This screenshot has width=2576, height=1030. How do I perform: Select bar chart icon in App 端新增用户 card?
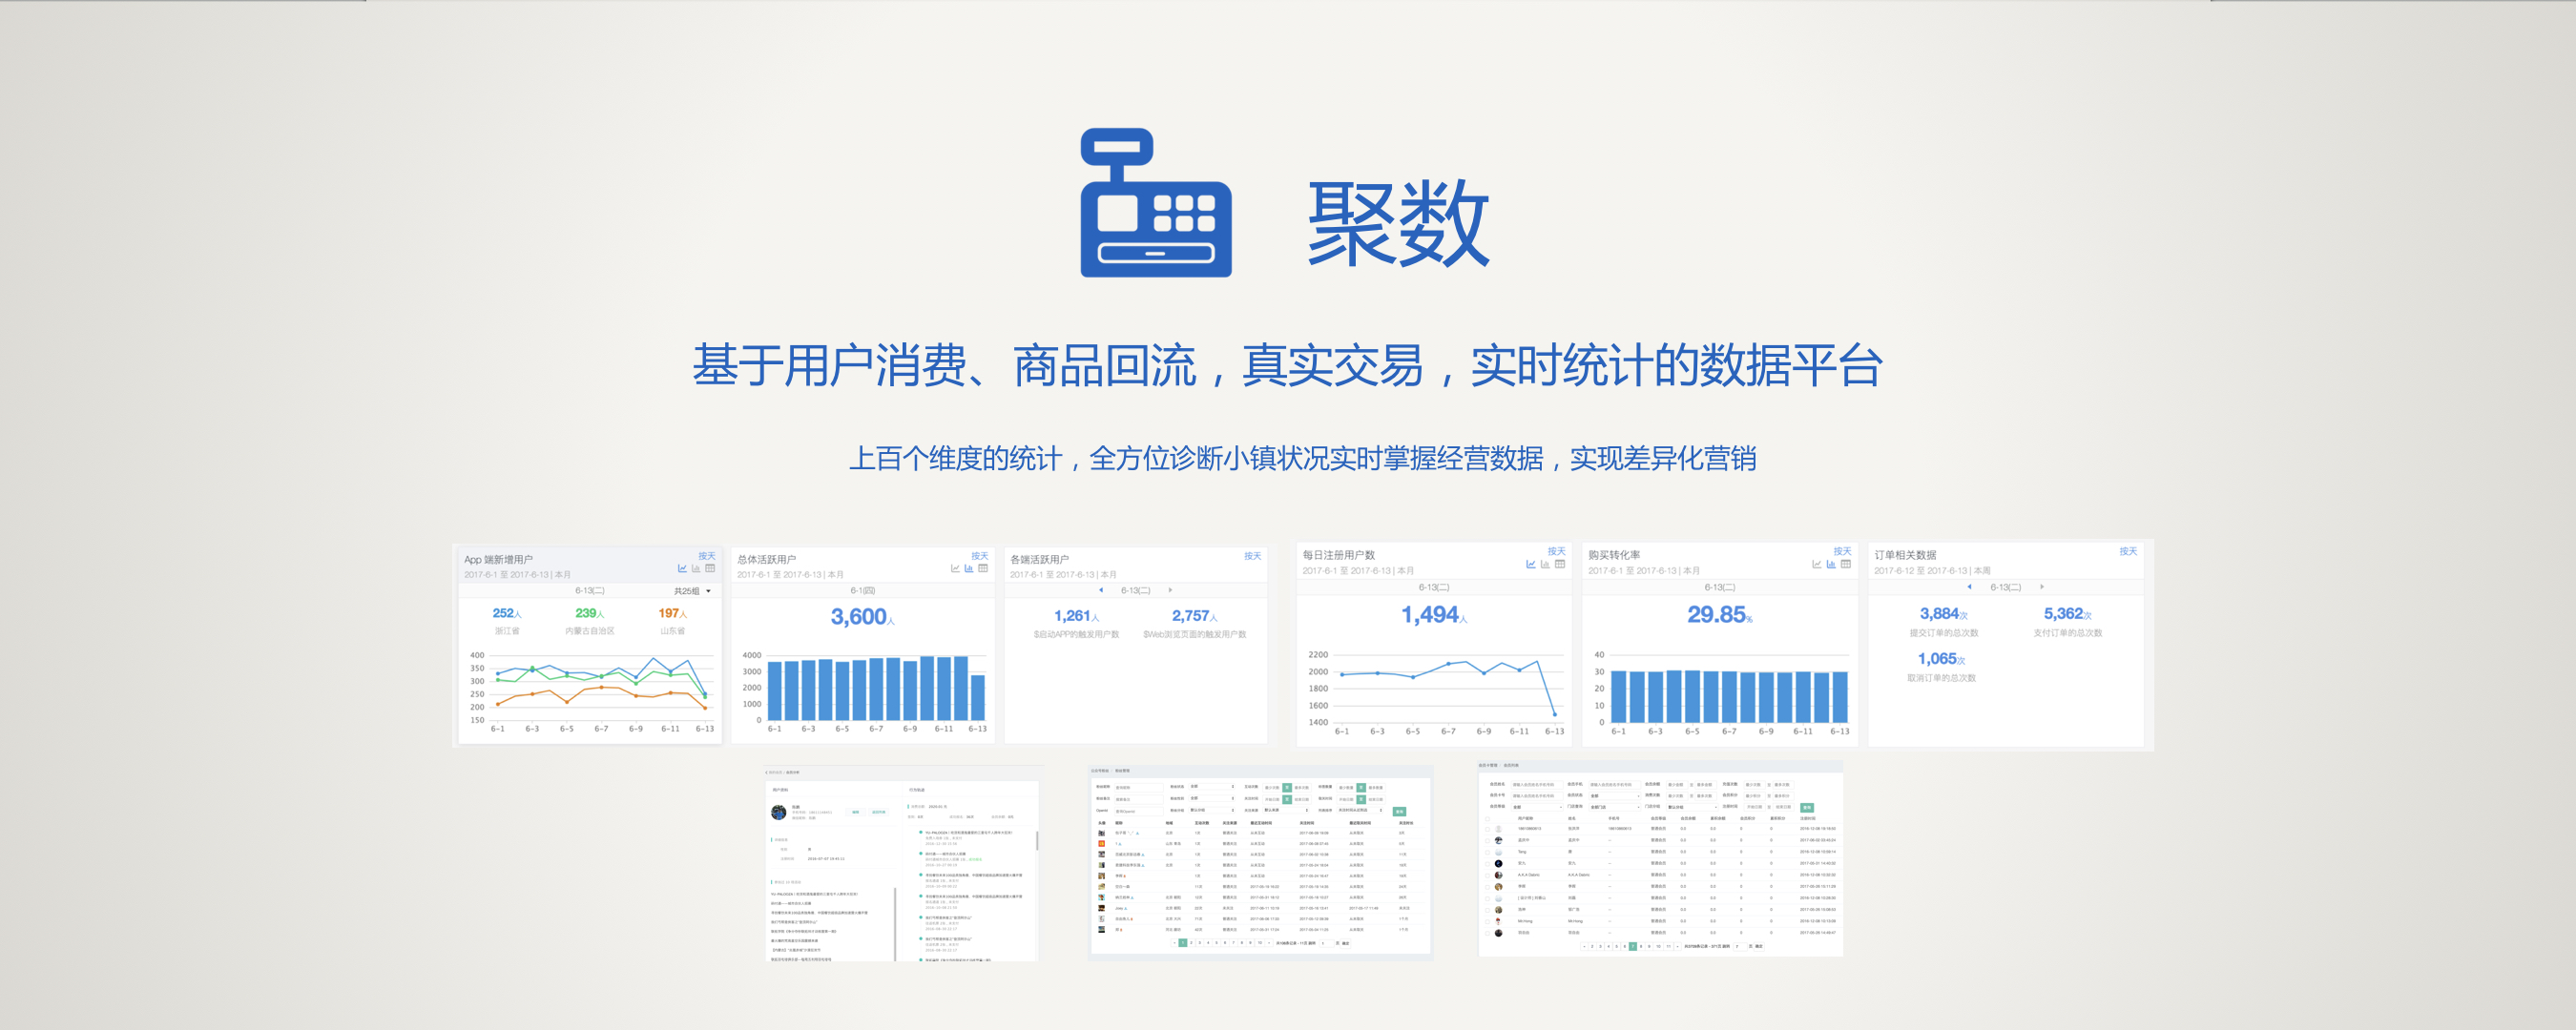(x=696, y=568)
